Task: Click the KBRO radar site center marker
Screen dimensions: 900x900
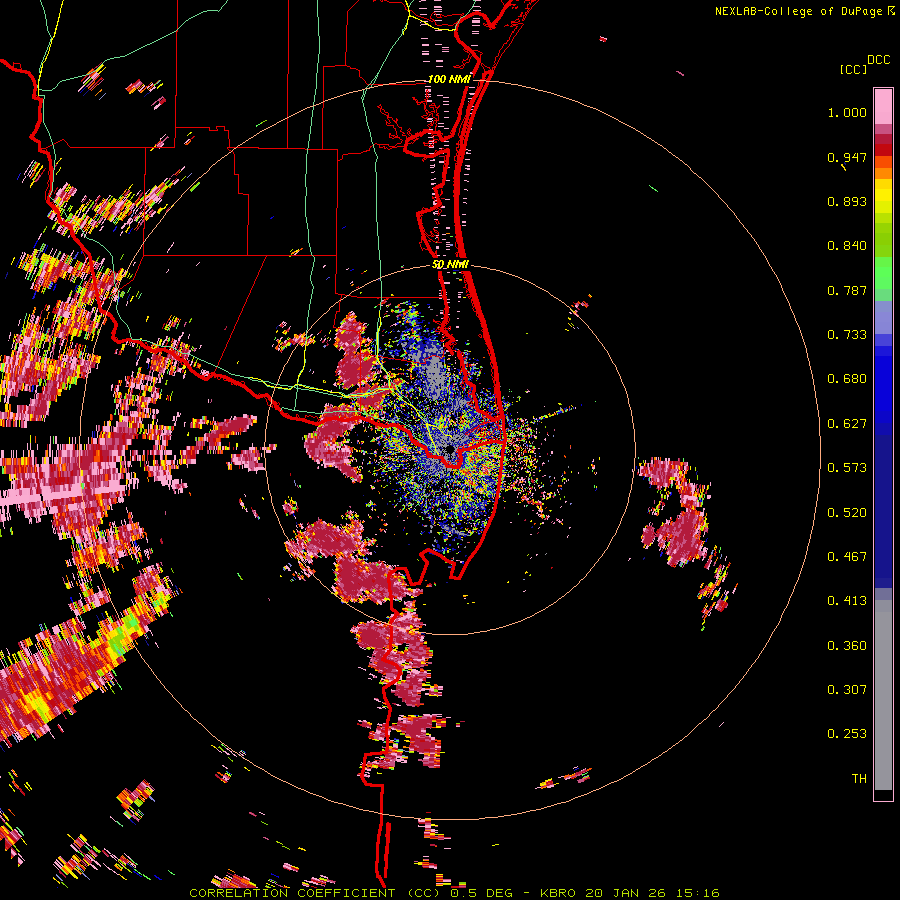Action: 450,450
